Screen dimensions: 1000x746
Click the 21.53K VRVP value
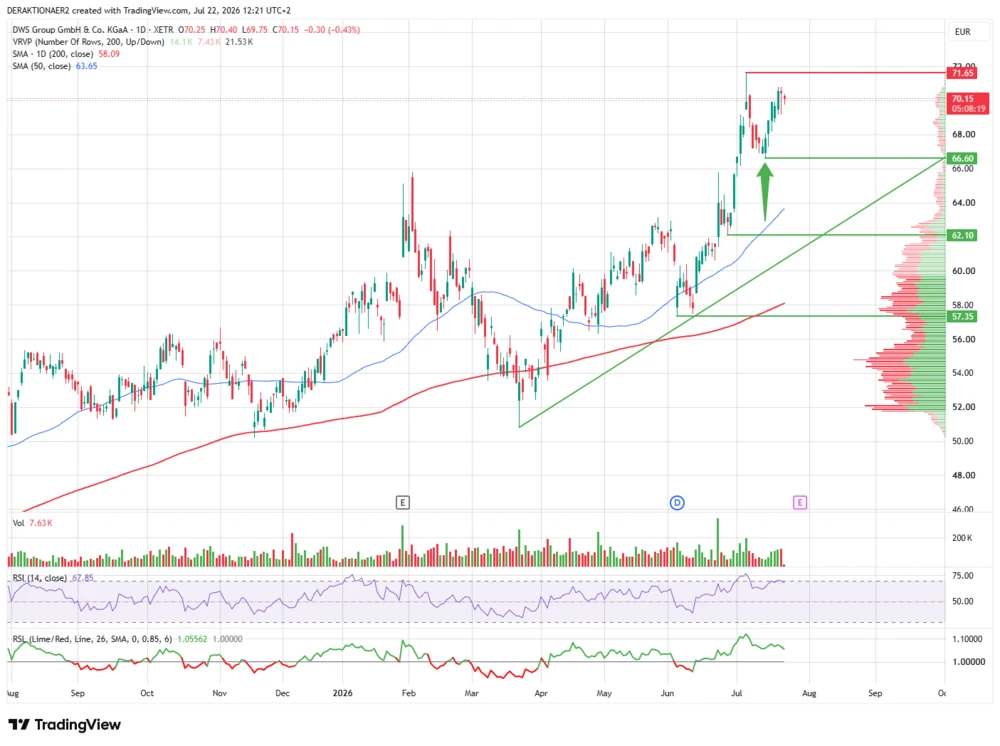(x=239, y=41)
